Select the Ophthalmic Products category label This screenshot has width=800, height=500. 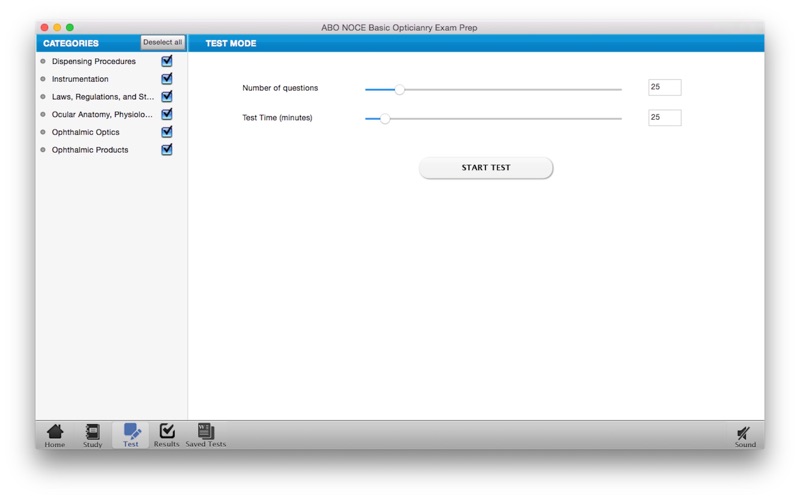(x=90, y=150)
